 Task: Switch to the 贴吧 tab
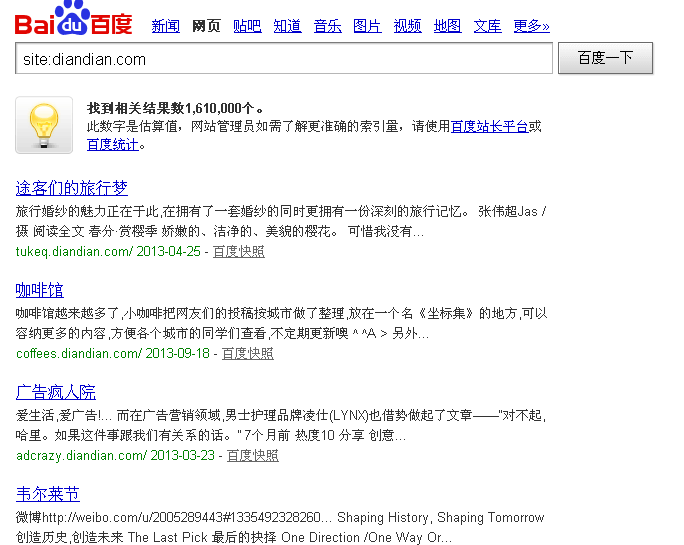[247, 26]
